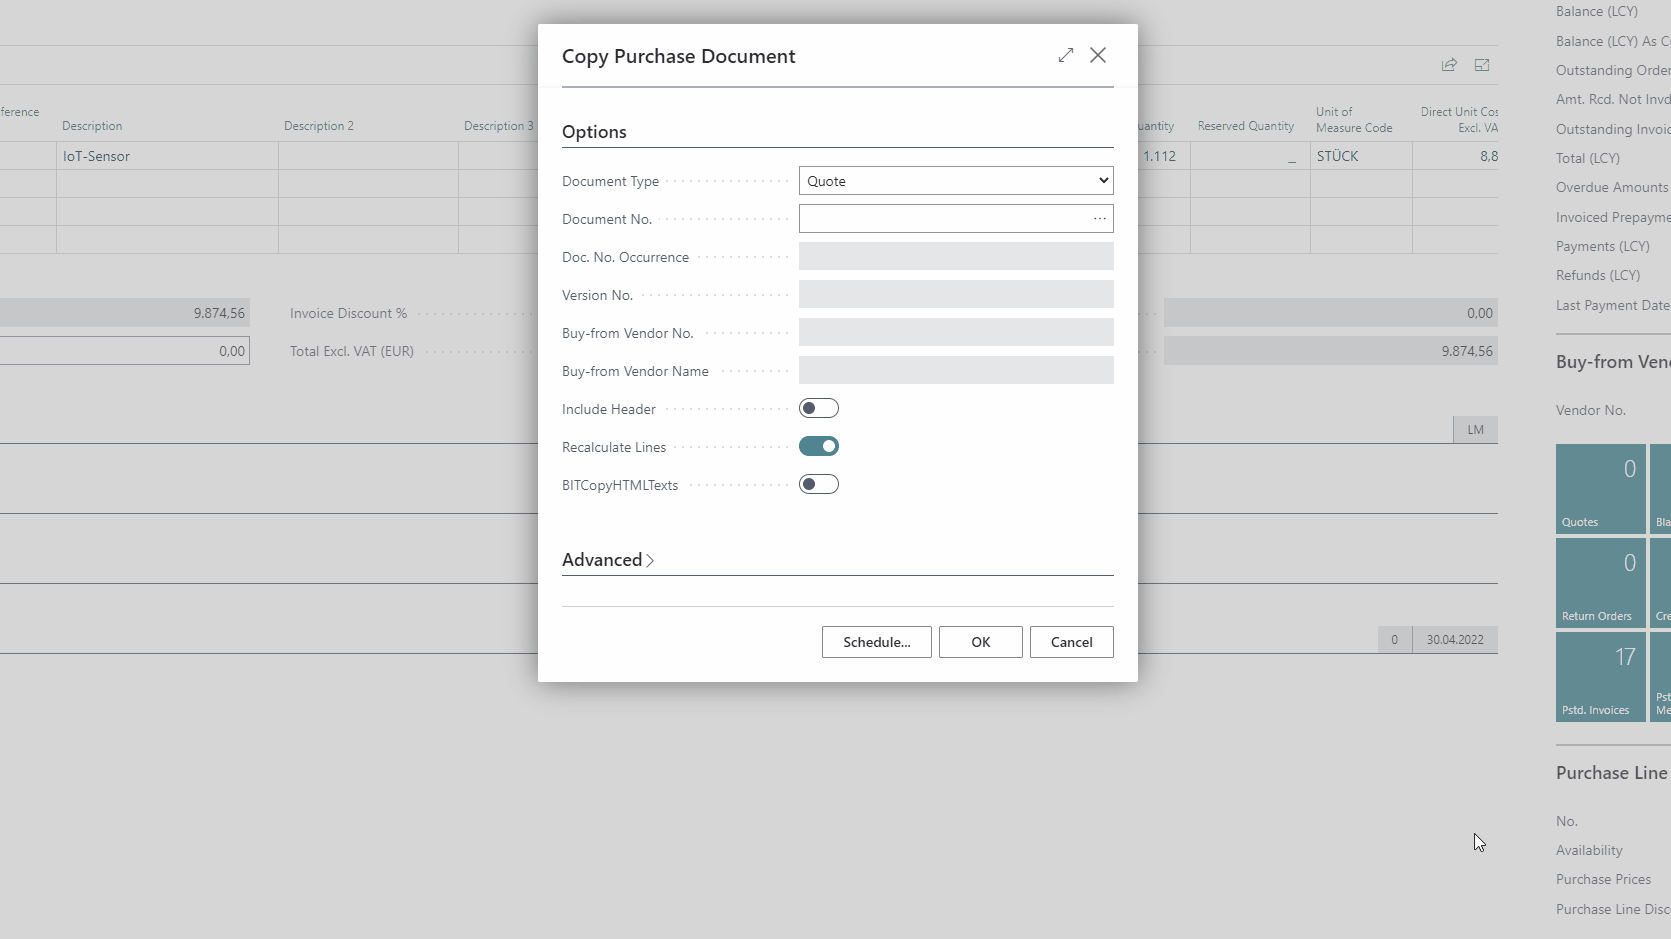Viewport: 1671px width, 939px height.
Task: Toggle Include Header switch
Action: pyautogui.click(x=818, y=409)
